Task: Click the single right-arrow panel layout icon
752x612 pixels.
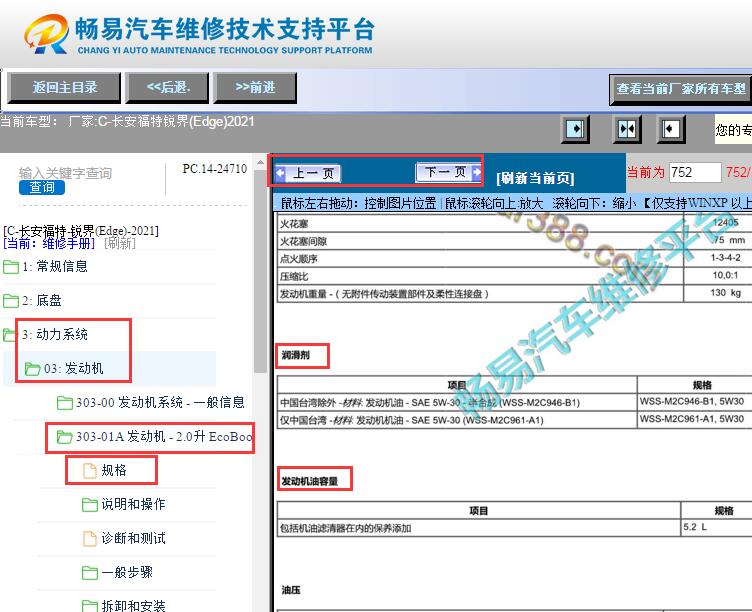Action: pos(575,129)
